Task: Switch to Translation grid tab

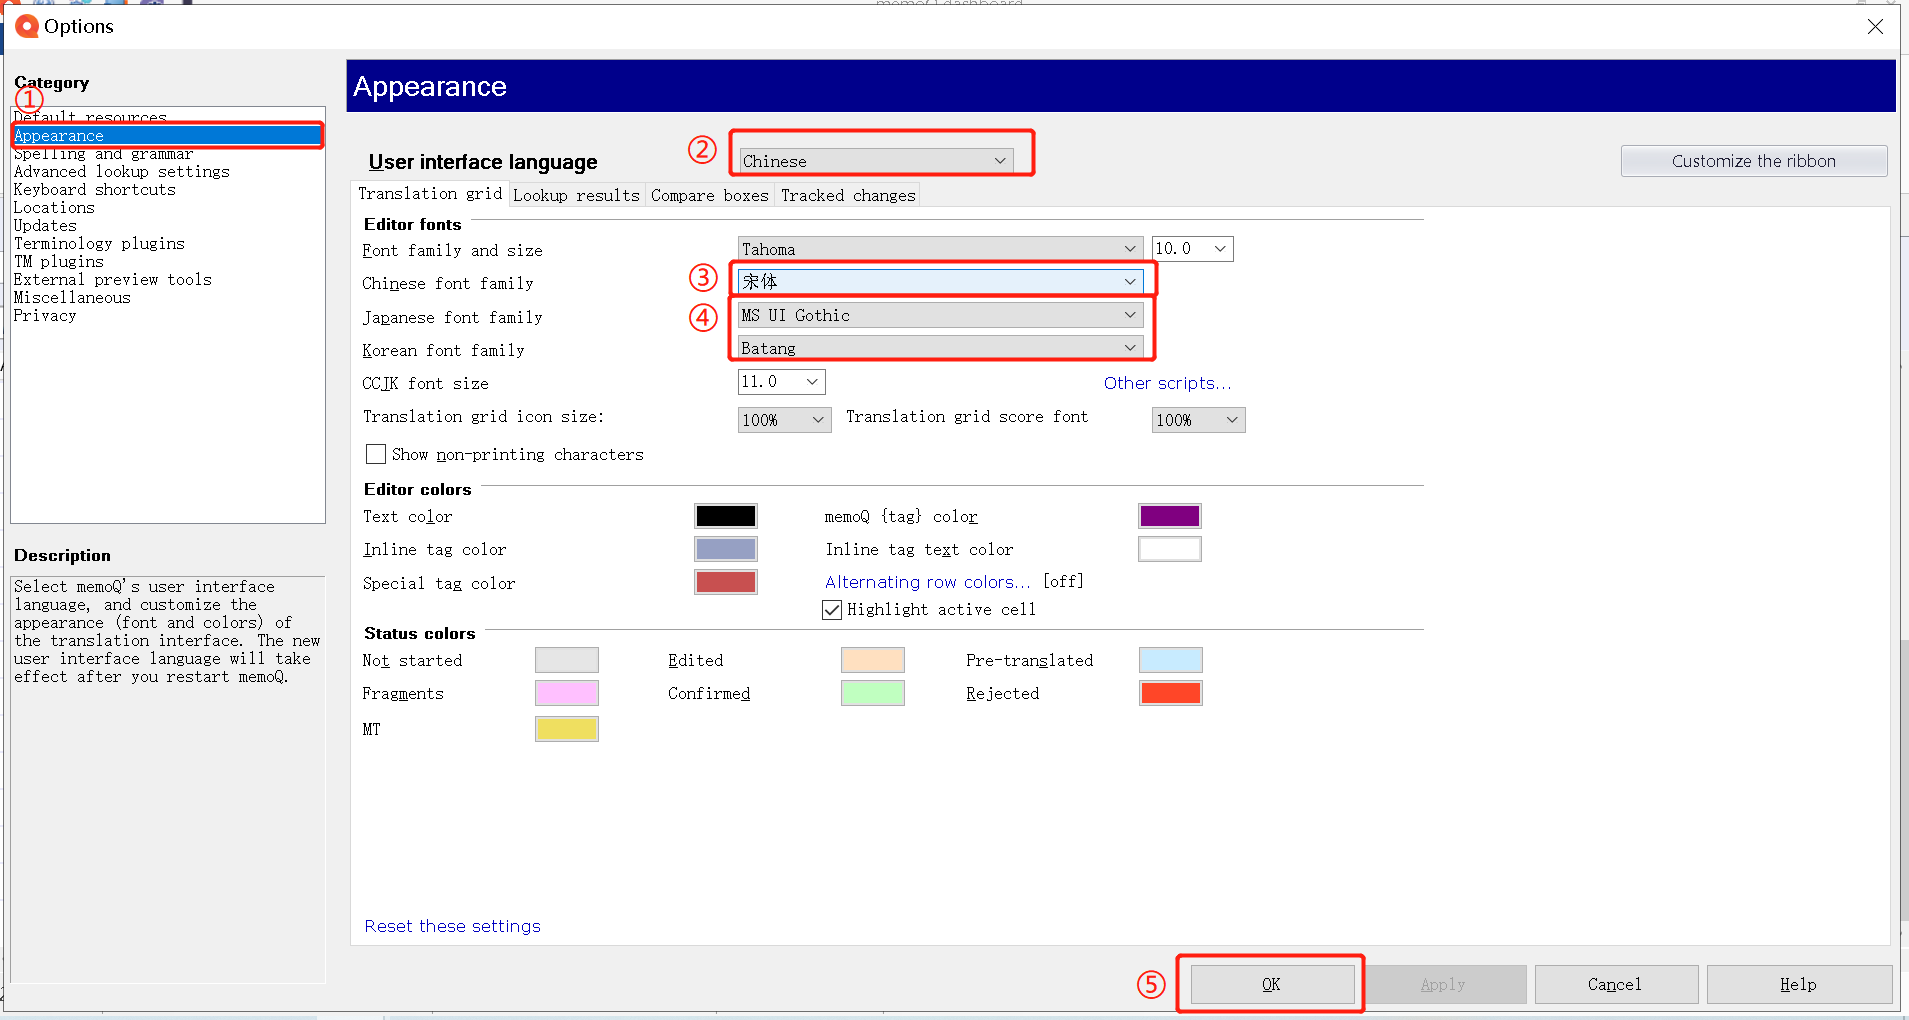Action: point(430,194)
